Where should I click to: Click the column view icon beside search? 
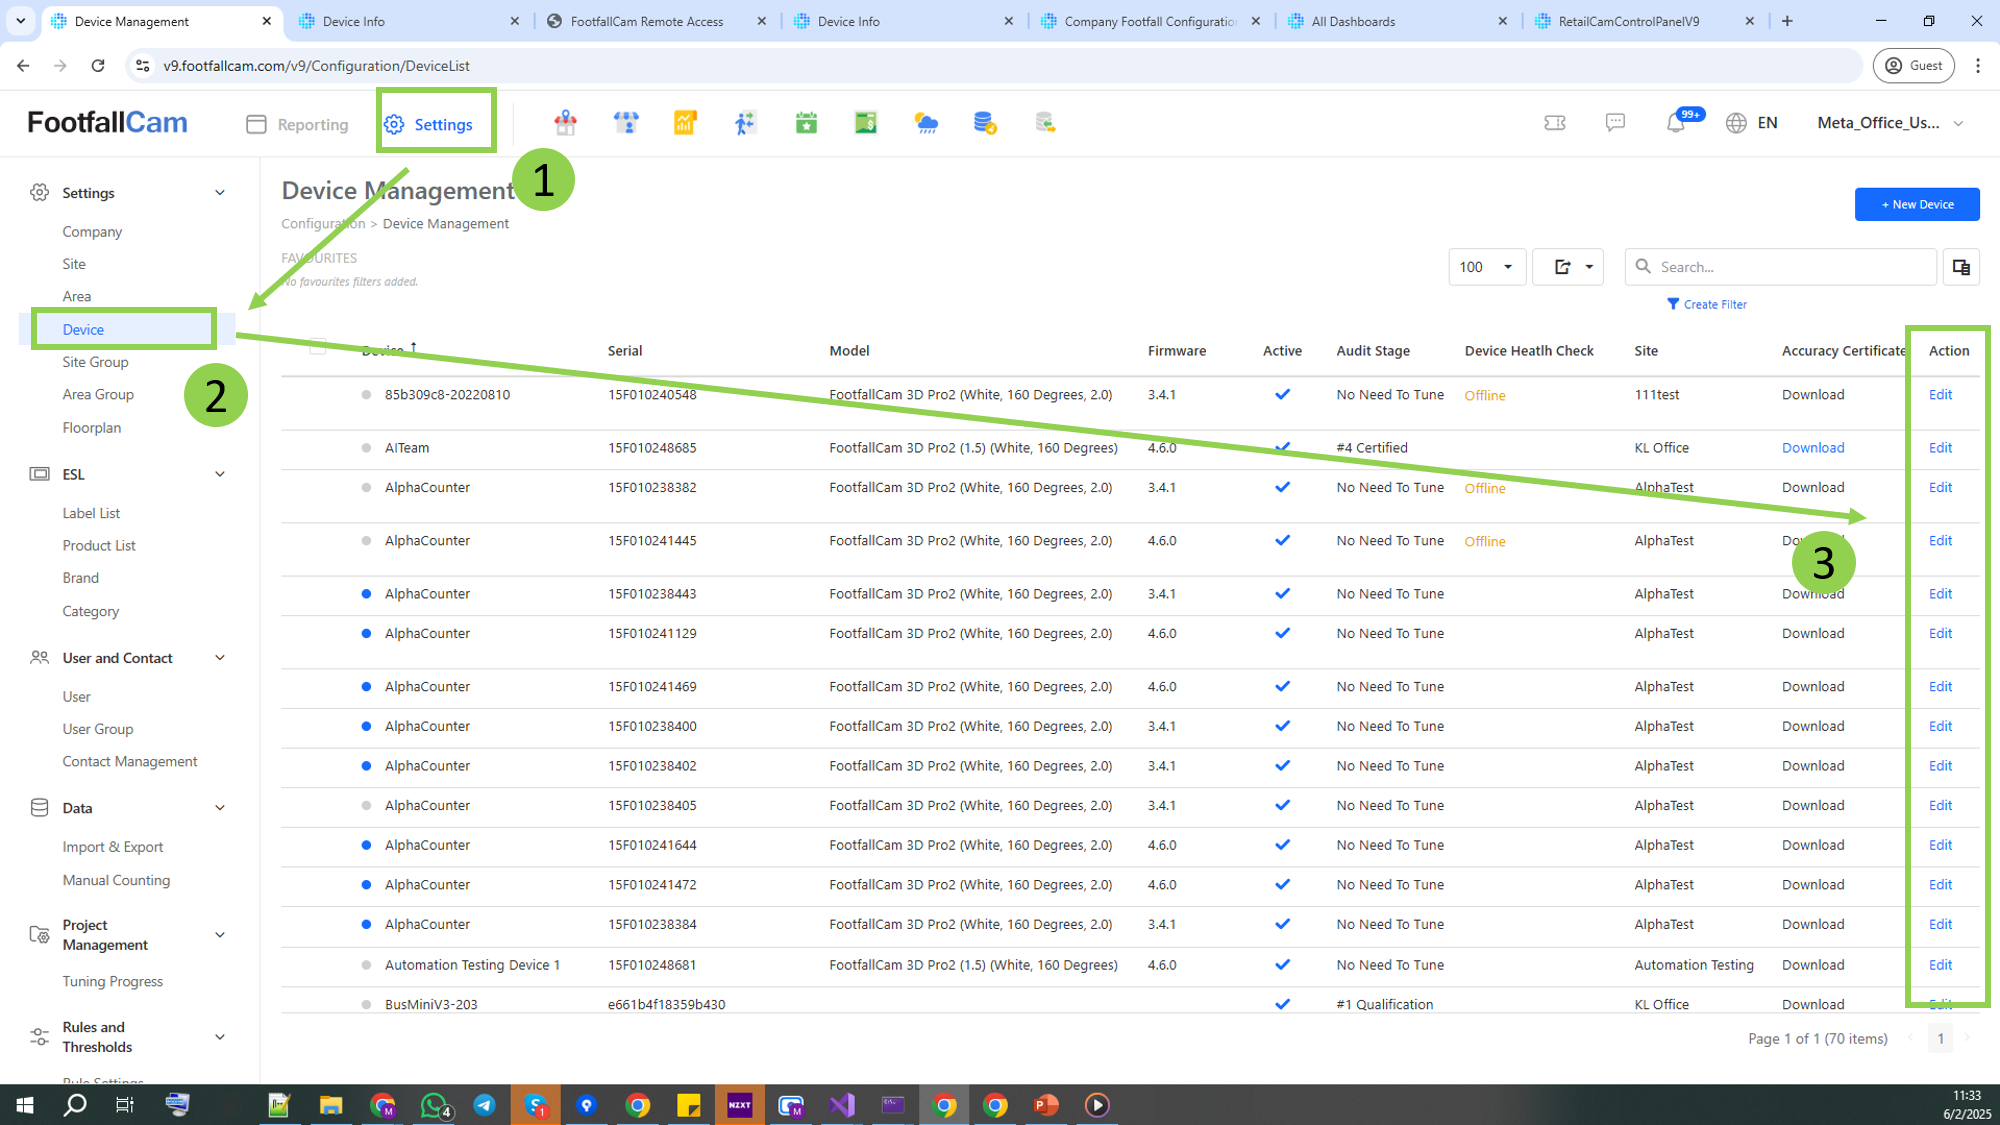pyautogui.click(x=1961, y=267)
